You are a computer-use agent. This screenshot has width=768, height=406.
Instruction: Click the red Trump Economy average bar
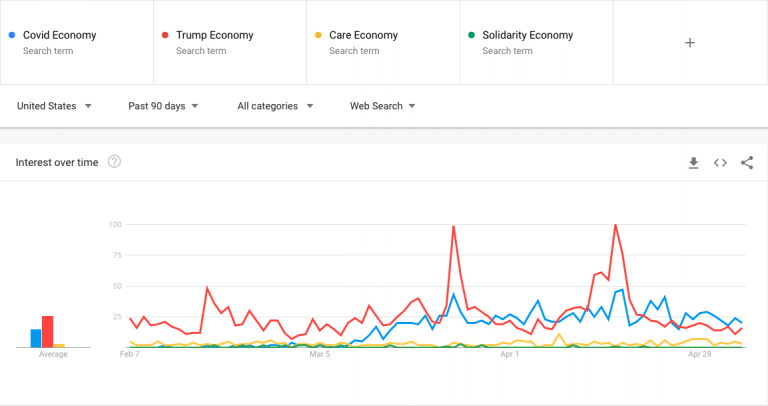click(47, 331)
